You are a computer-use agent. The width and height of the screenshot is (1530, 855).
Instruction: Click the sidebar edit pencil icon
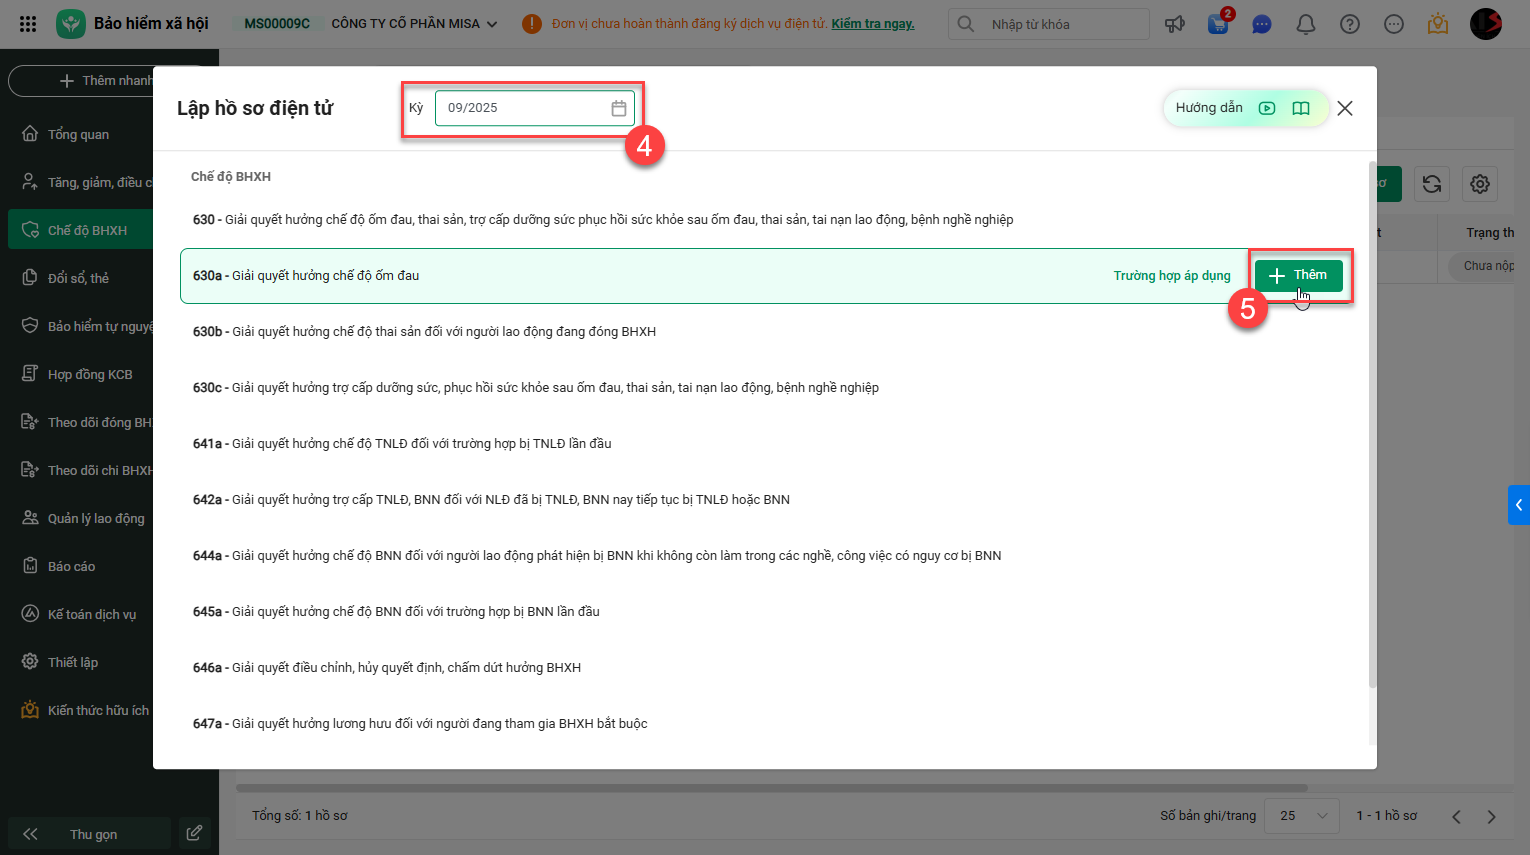pos(195,833)
